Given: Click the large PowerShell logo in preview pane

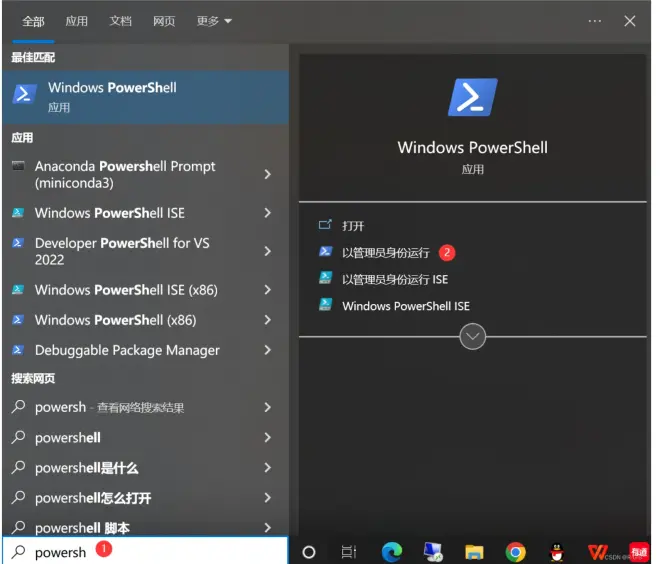Looking at the screenshot, I should click(x=472, y=97).
